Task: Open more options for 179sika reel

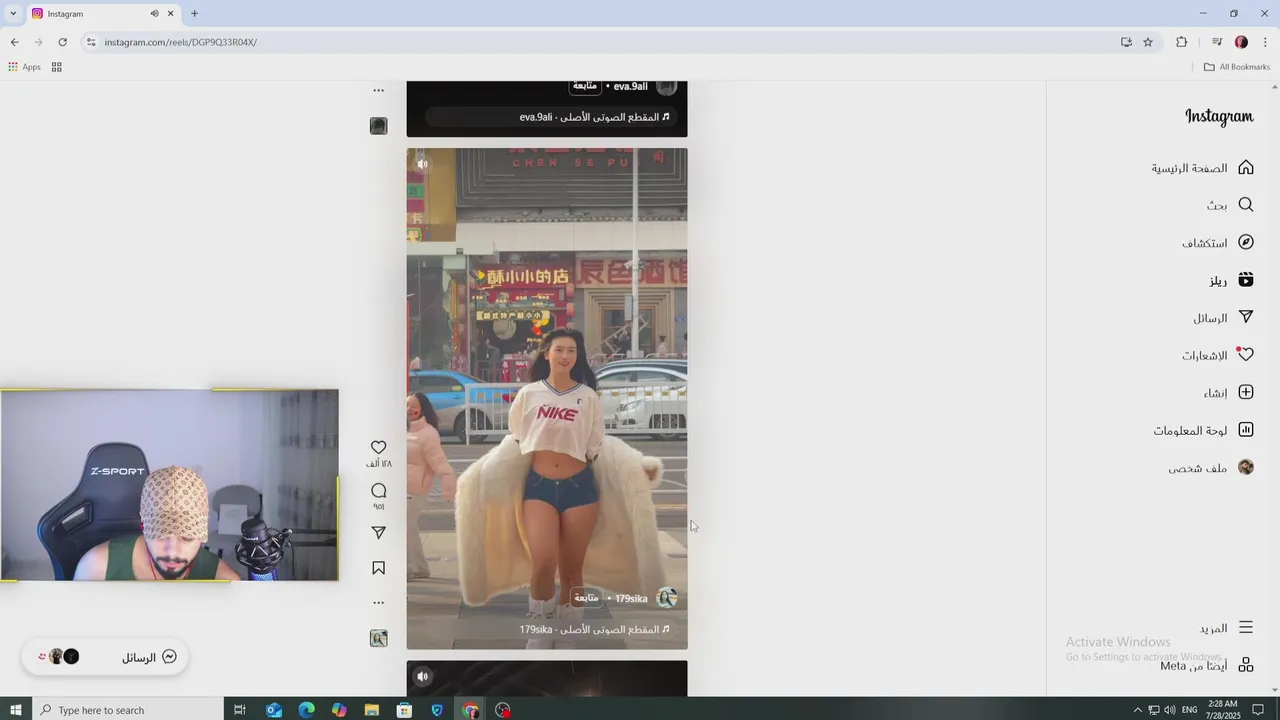Action: 378,603
